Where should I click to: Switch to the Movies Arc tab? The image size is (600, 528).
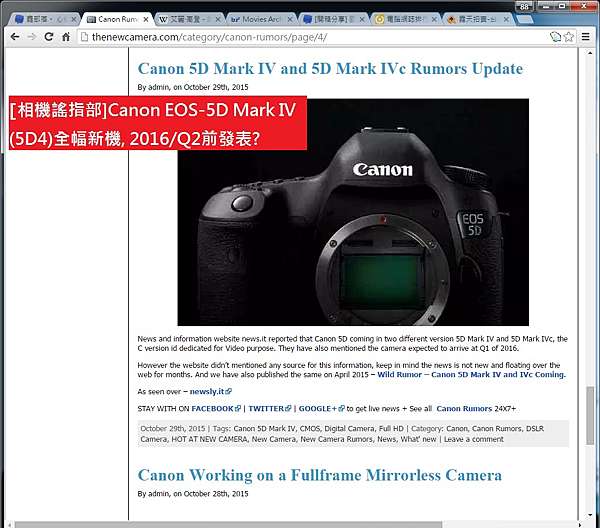(x=261, y=19)
